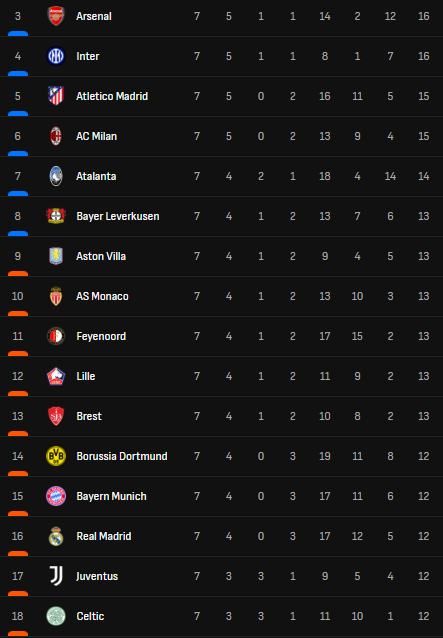Click rank number 14 in standings

pos(17,456)
